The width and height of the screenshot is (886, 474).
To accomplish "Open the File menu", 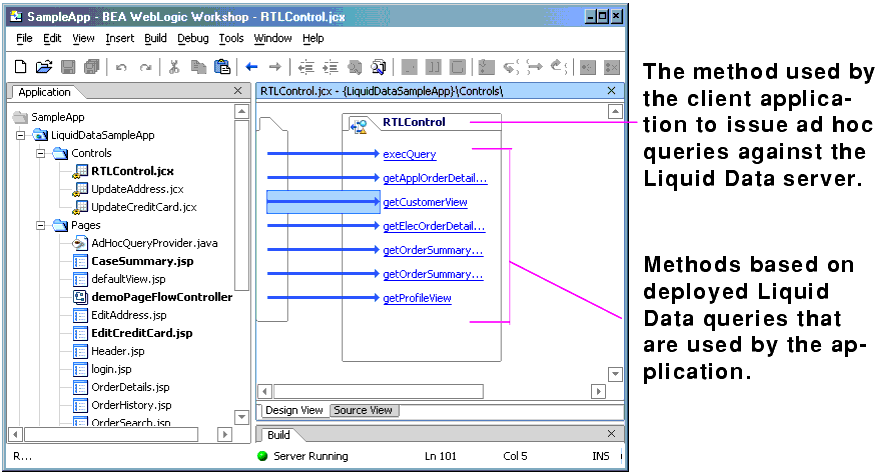I will click(24, 38).
